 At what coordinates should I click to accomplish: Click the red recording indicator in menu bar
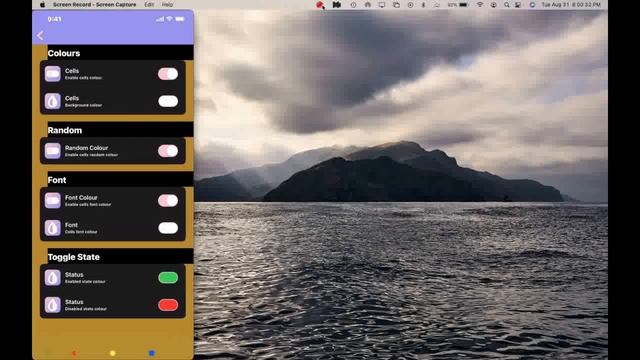pos(320,5)
